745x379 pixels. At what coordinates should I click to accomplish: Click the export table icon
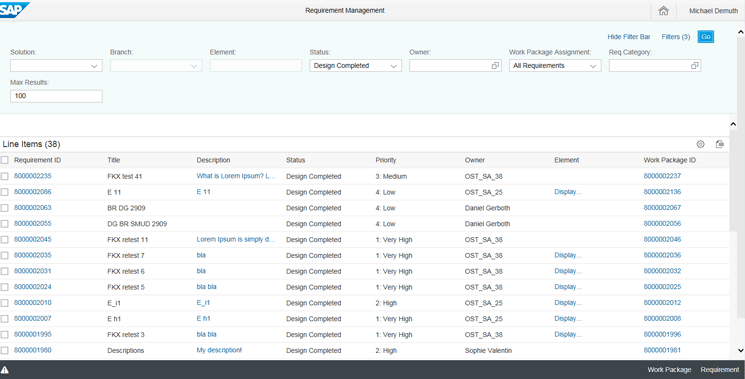tap(719, 144)
